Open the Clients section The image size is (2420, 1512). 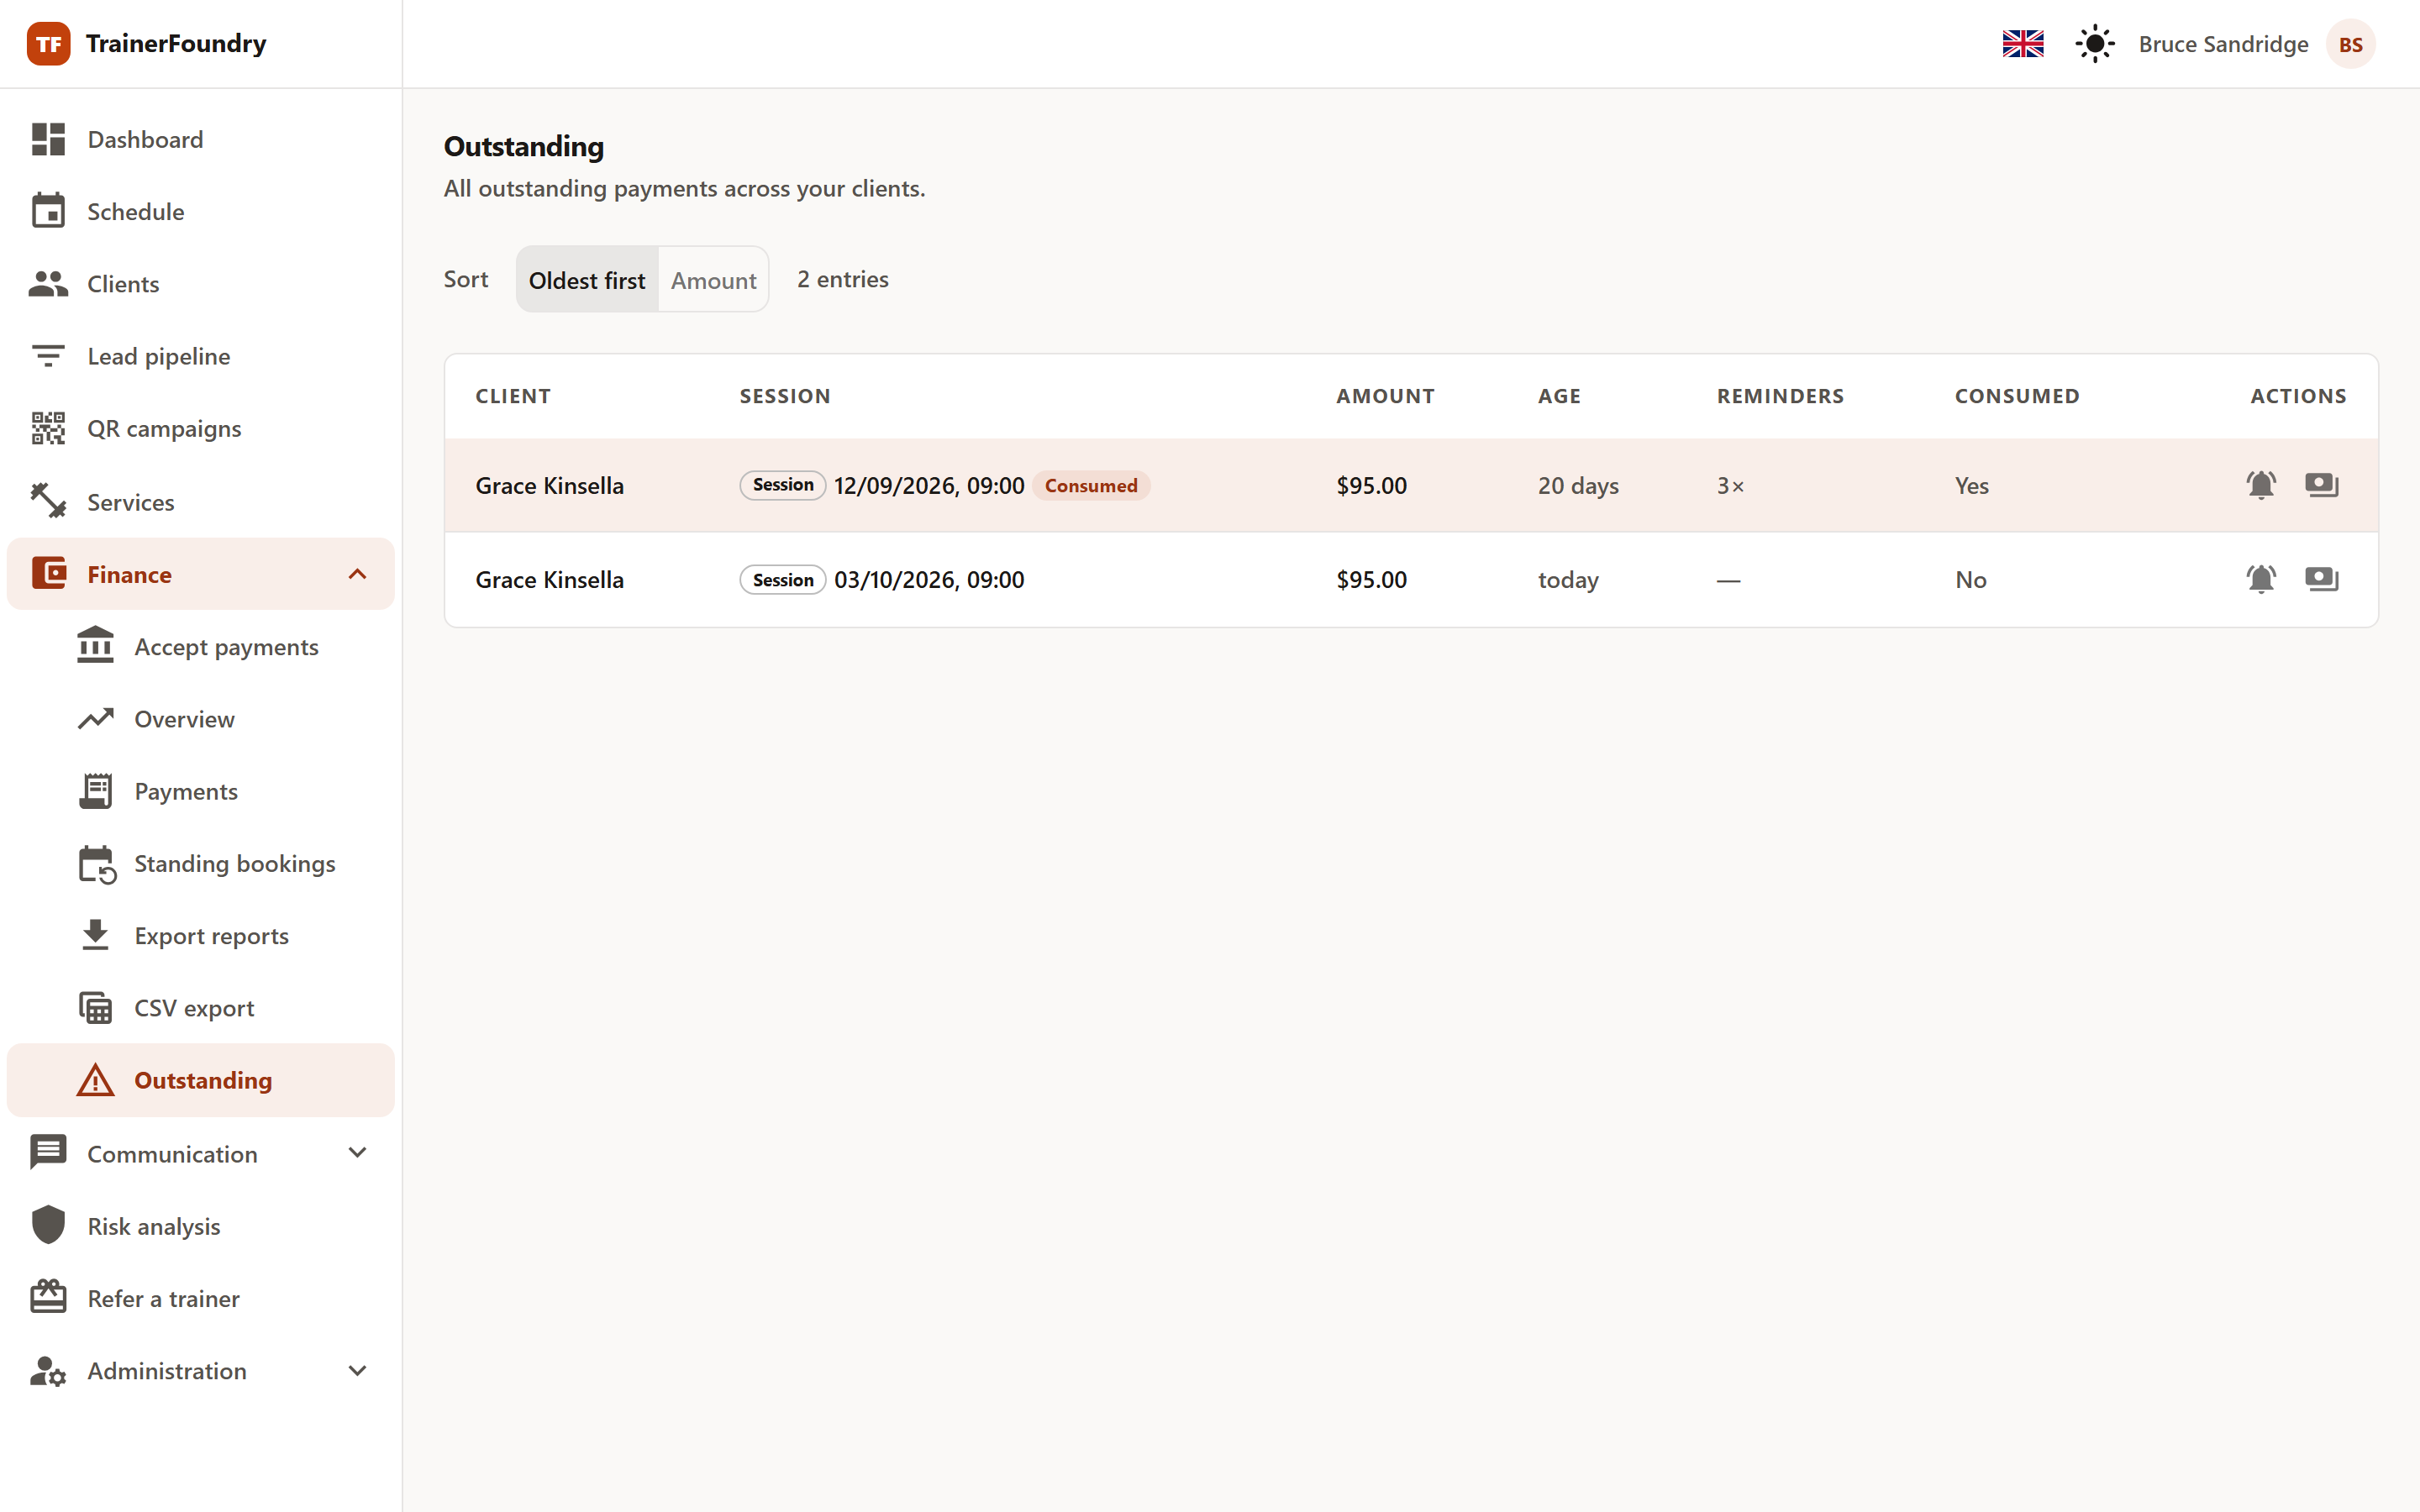(201, 284)
